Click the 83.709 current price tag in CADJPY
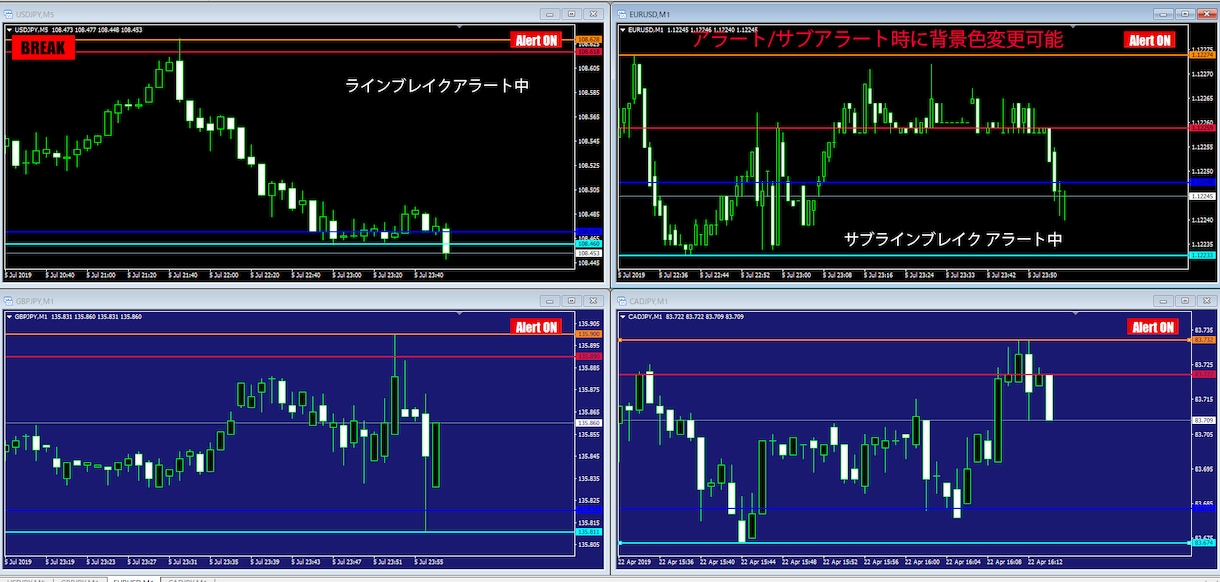 (x=1203, y=420)
